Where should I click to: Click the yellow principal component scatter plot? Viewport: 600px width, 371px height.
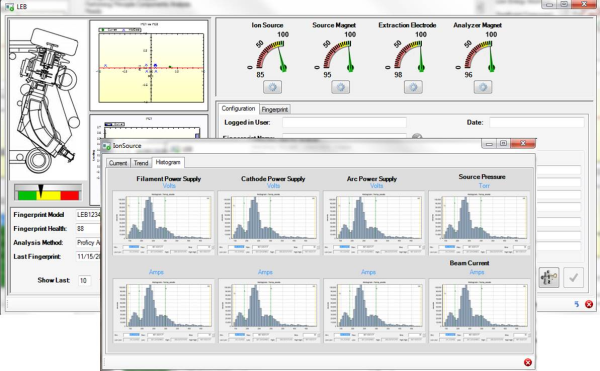151,68
